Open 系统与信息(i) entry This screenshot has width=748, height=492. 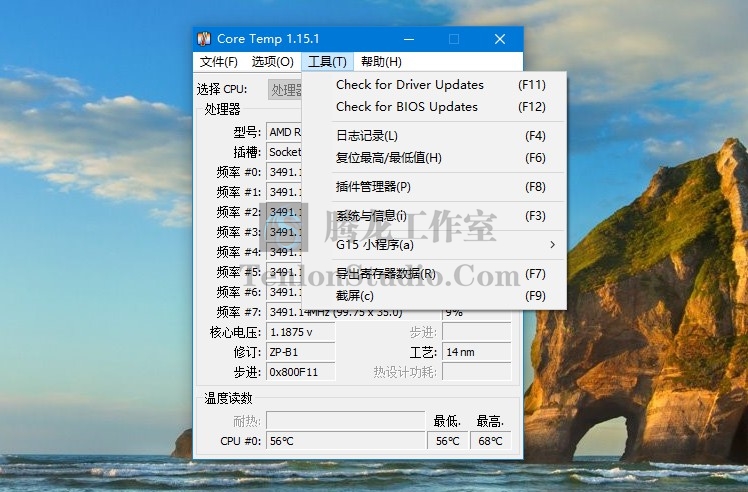point(434,216)
